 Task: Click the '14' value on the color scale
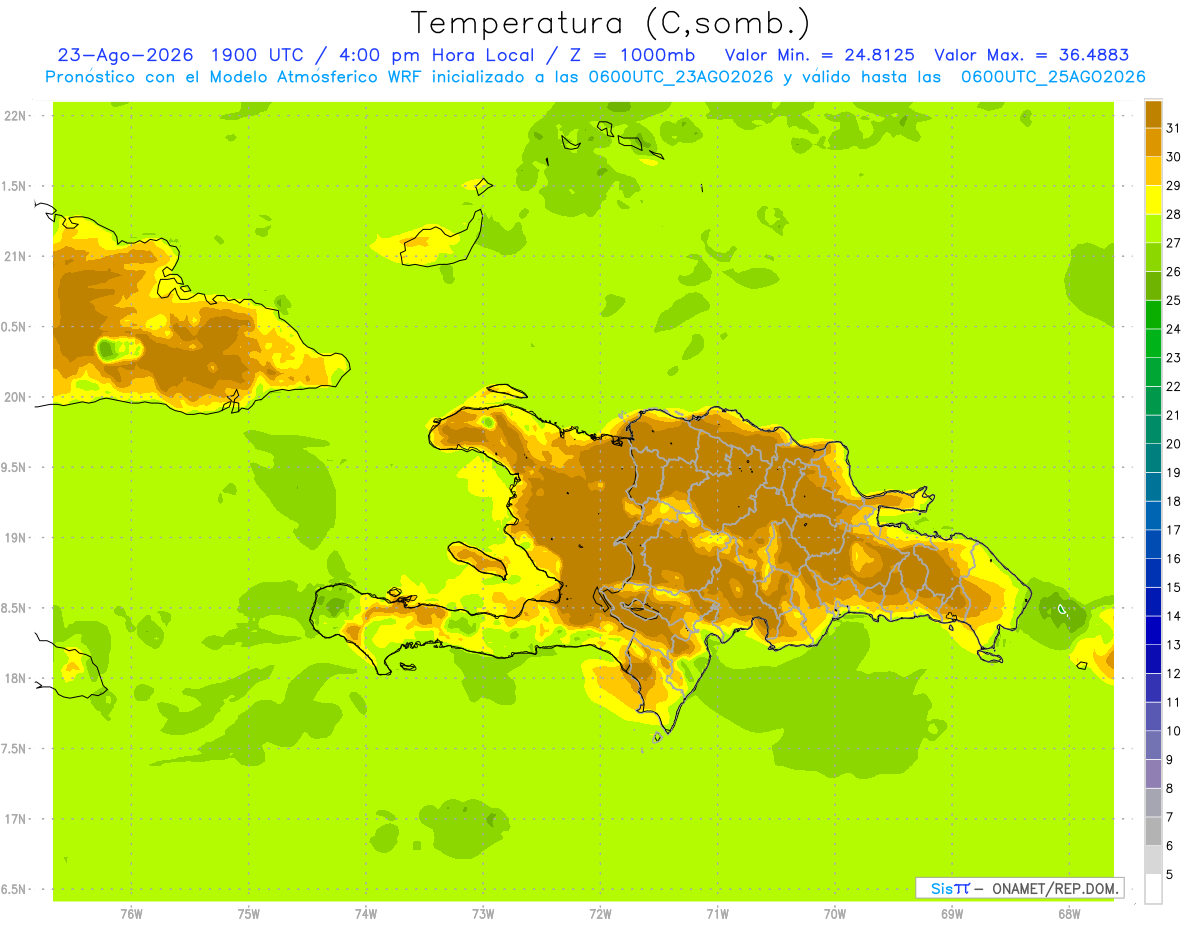[x=1174, y=616]
